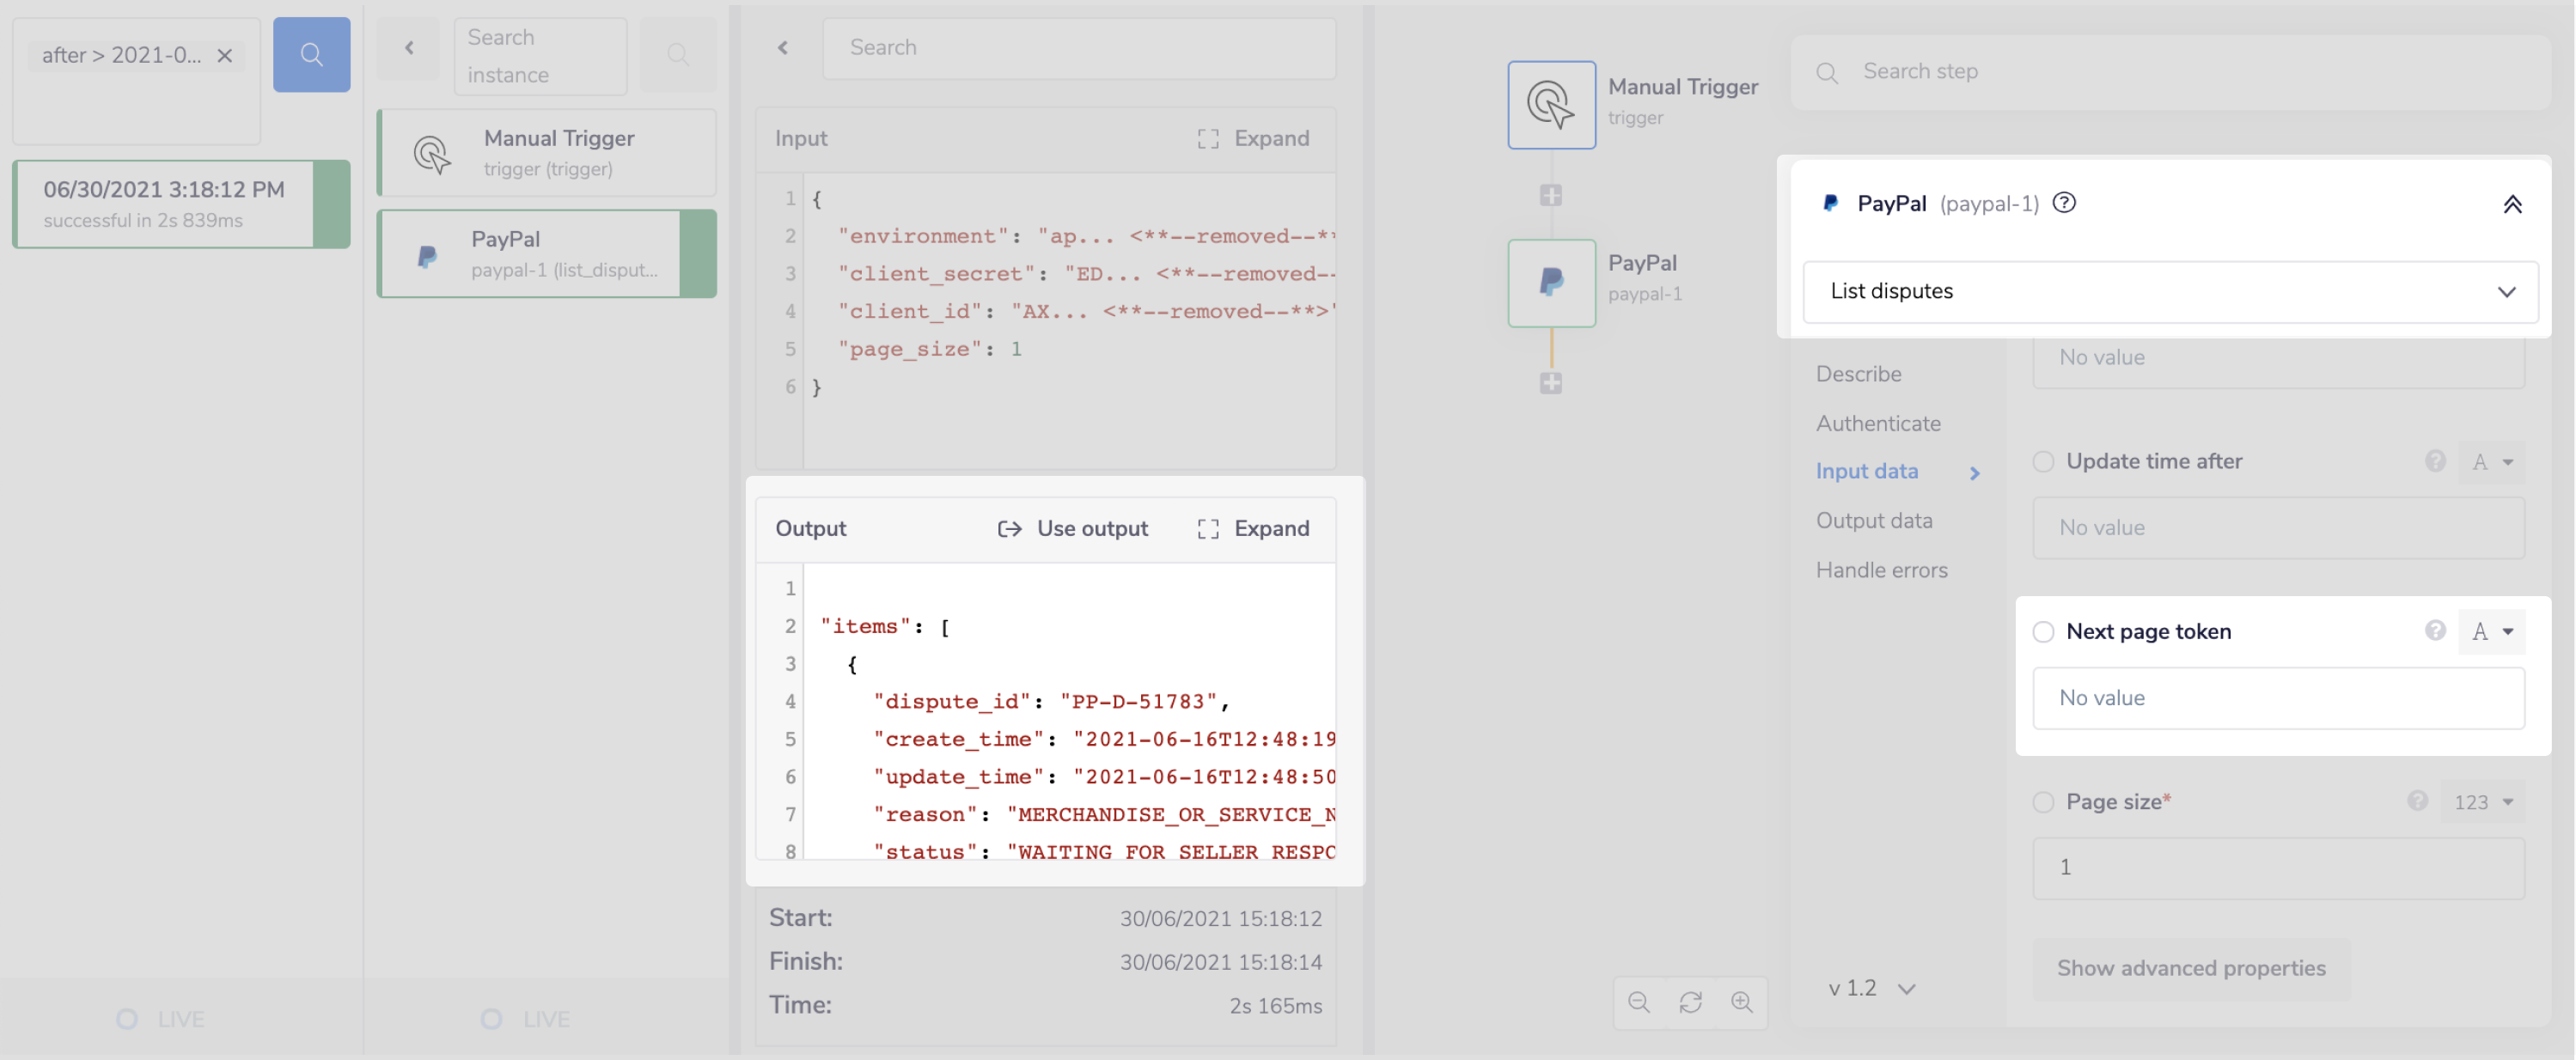Open the List disputes operation dropdown

coord(2169,292)
